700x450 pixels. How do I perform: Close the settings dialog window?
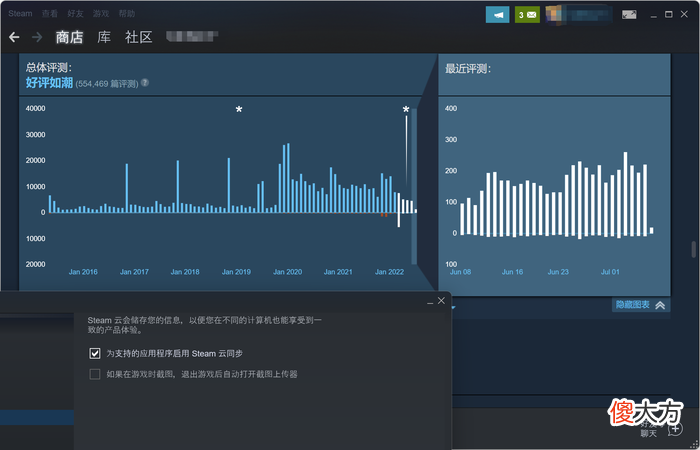(x=441, y=301)
